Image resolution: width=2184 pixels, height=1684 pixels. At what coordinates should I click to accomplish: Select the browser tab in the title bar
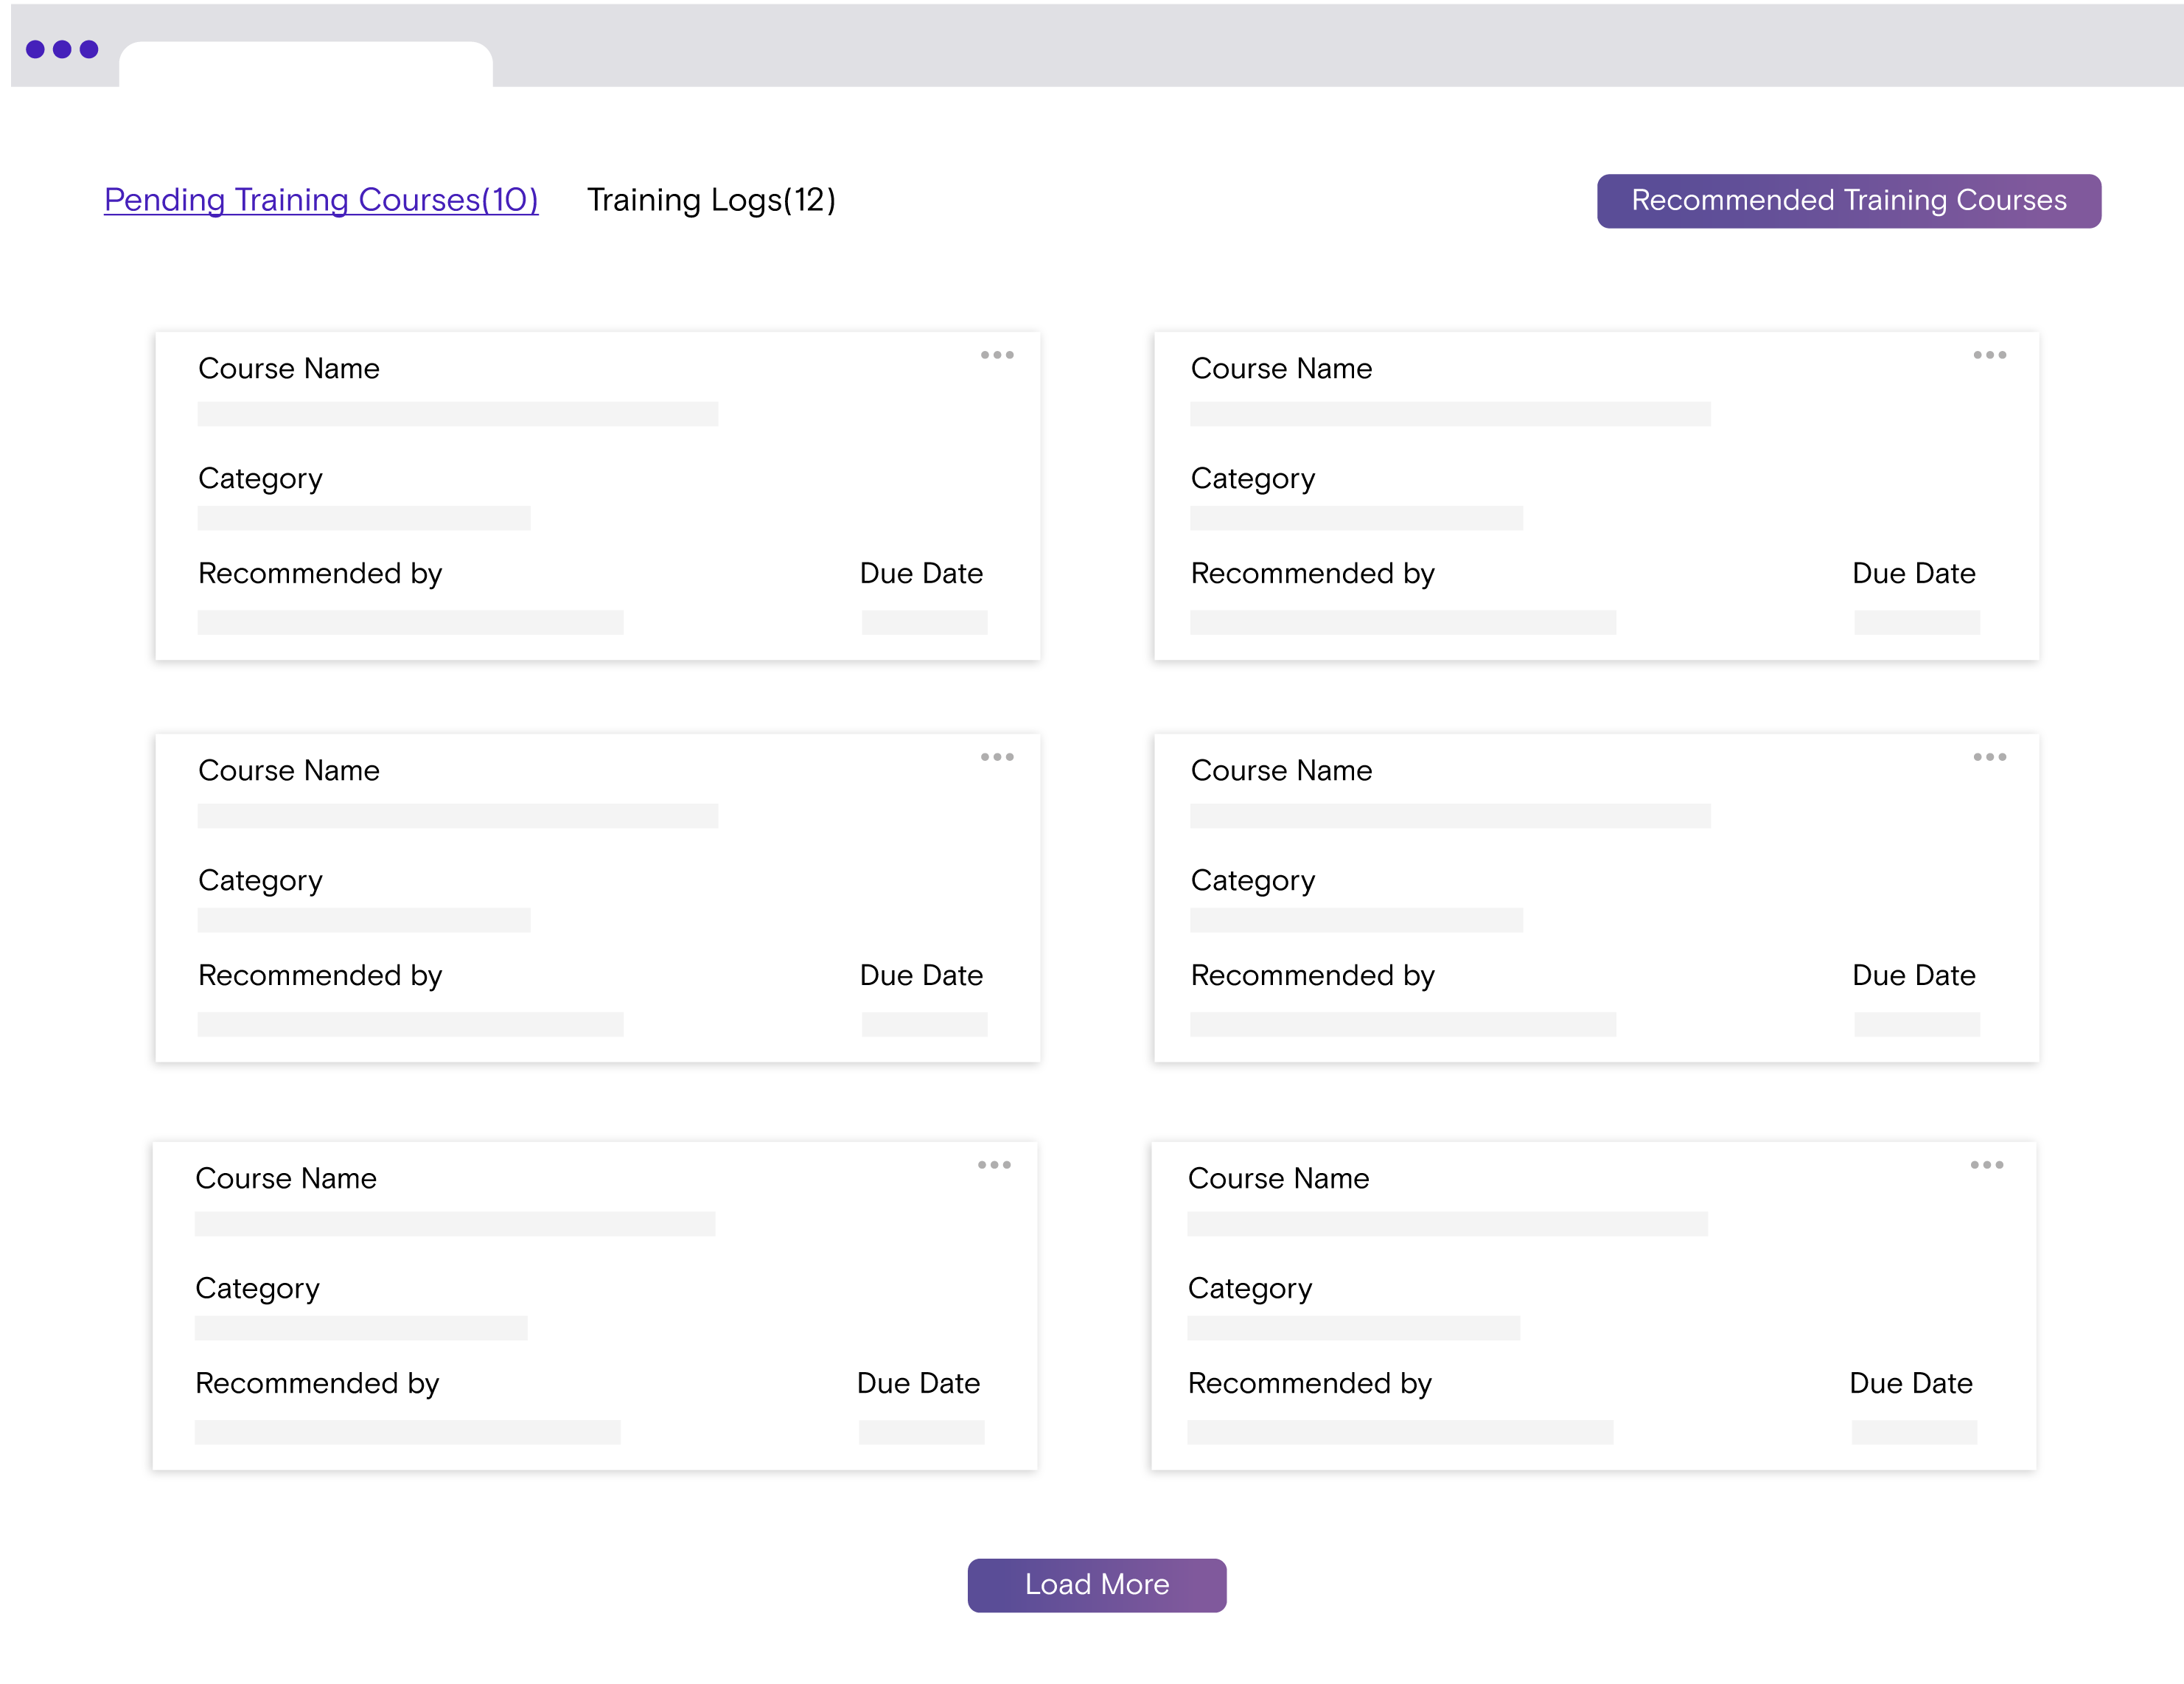coord(306,64)
